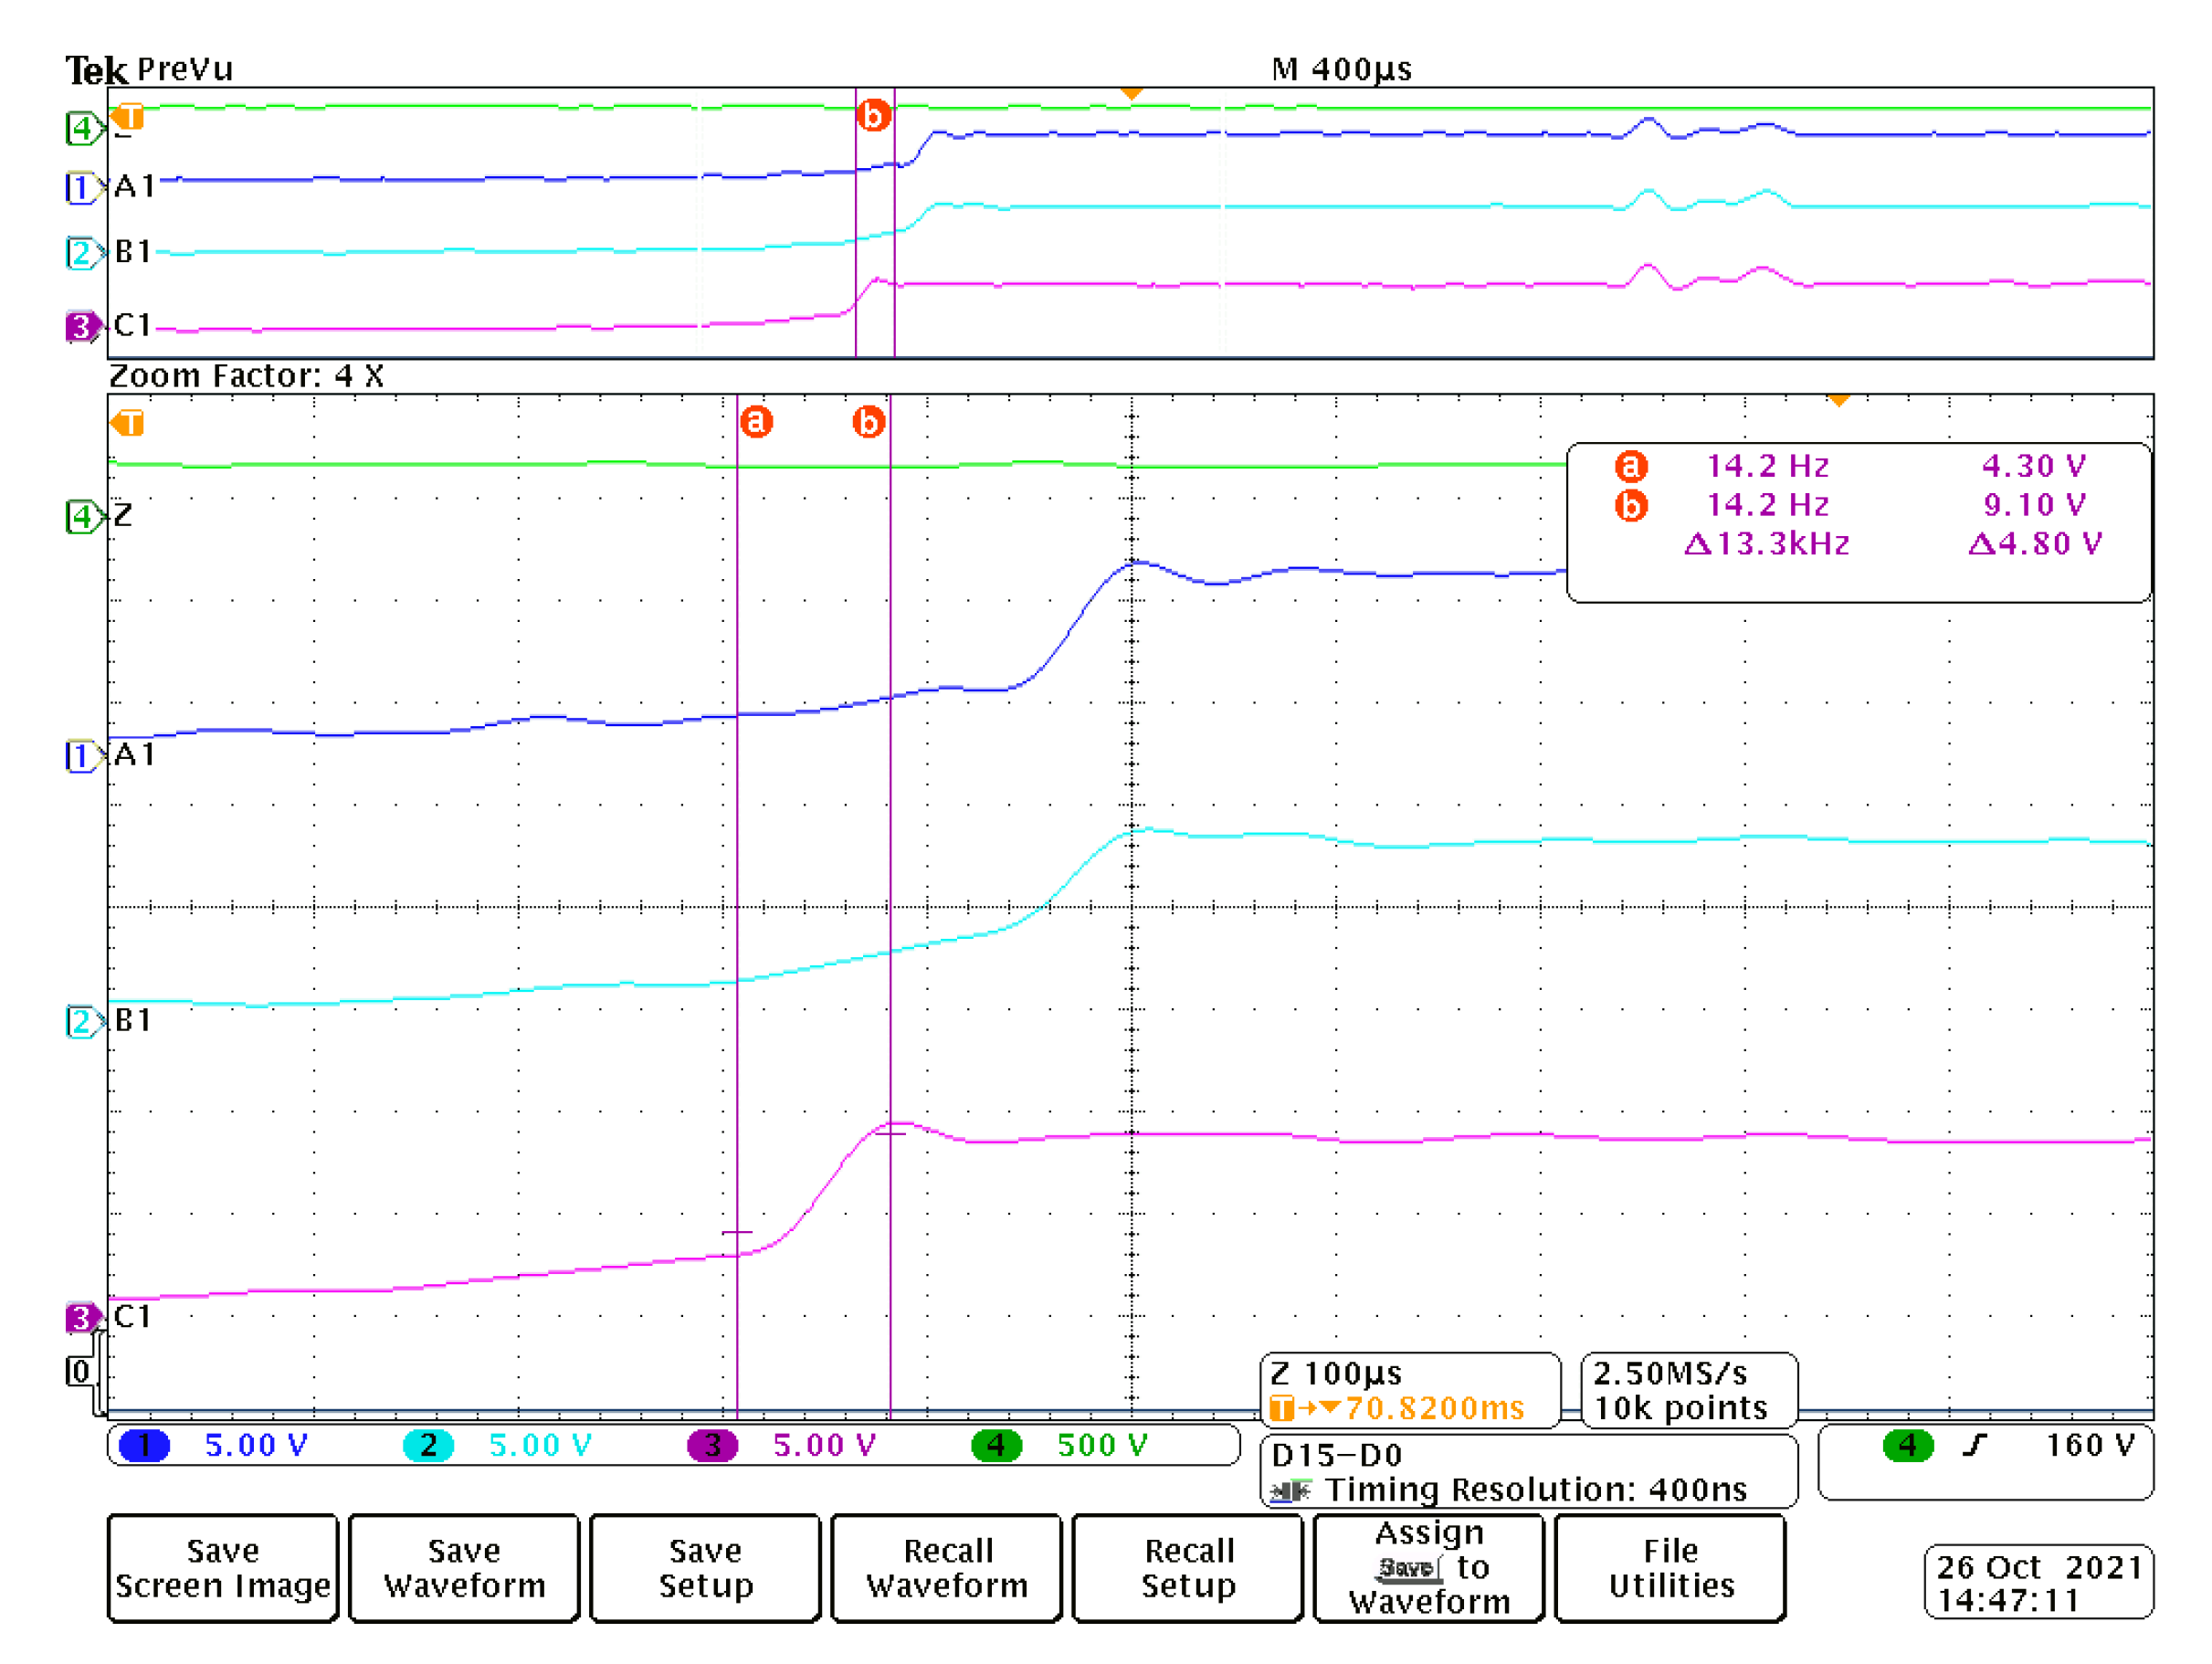Click channel 4 ground marker in zoom view
The width and height of the screenshot is (2212, 1664).
(x=82, y=517)
